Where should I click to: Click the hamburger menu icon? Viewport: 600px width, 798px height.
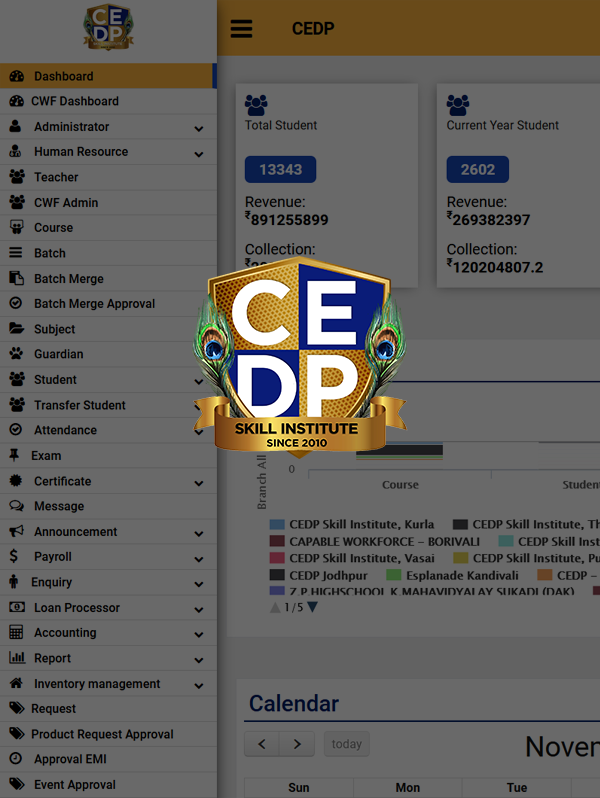click(x=241, y=28)
